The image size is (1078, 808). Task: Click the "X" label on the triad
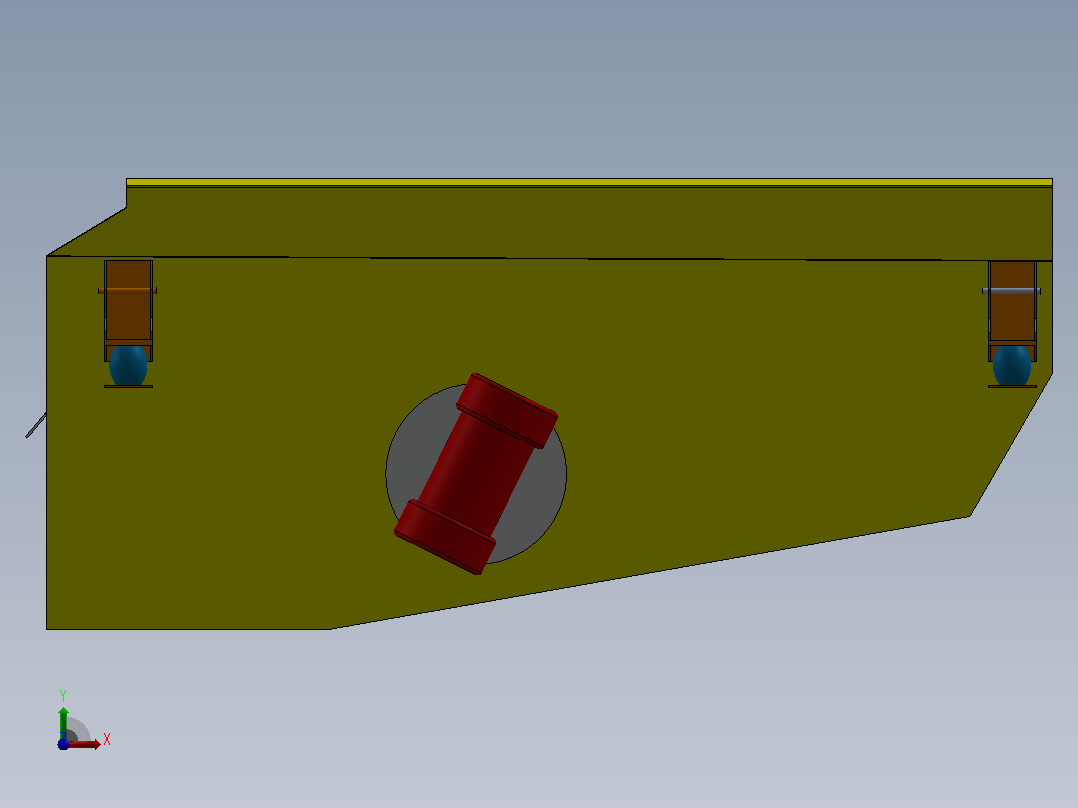click(x=107, y=739)
